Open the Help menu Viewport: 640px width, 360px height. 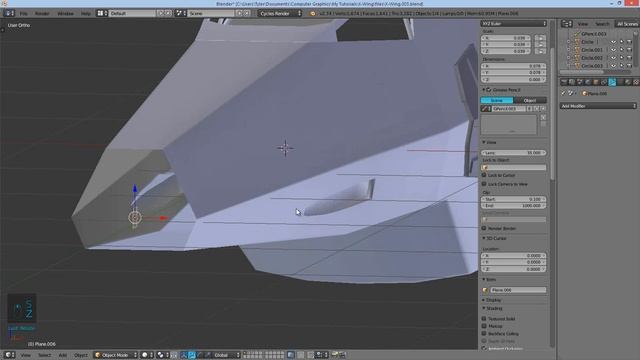85,13
